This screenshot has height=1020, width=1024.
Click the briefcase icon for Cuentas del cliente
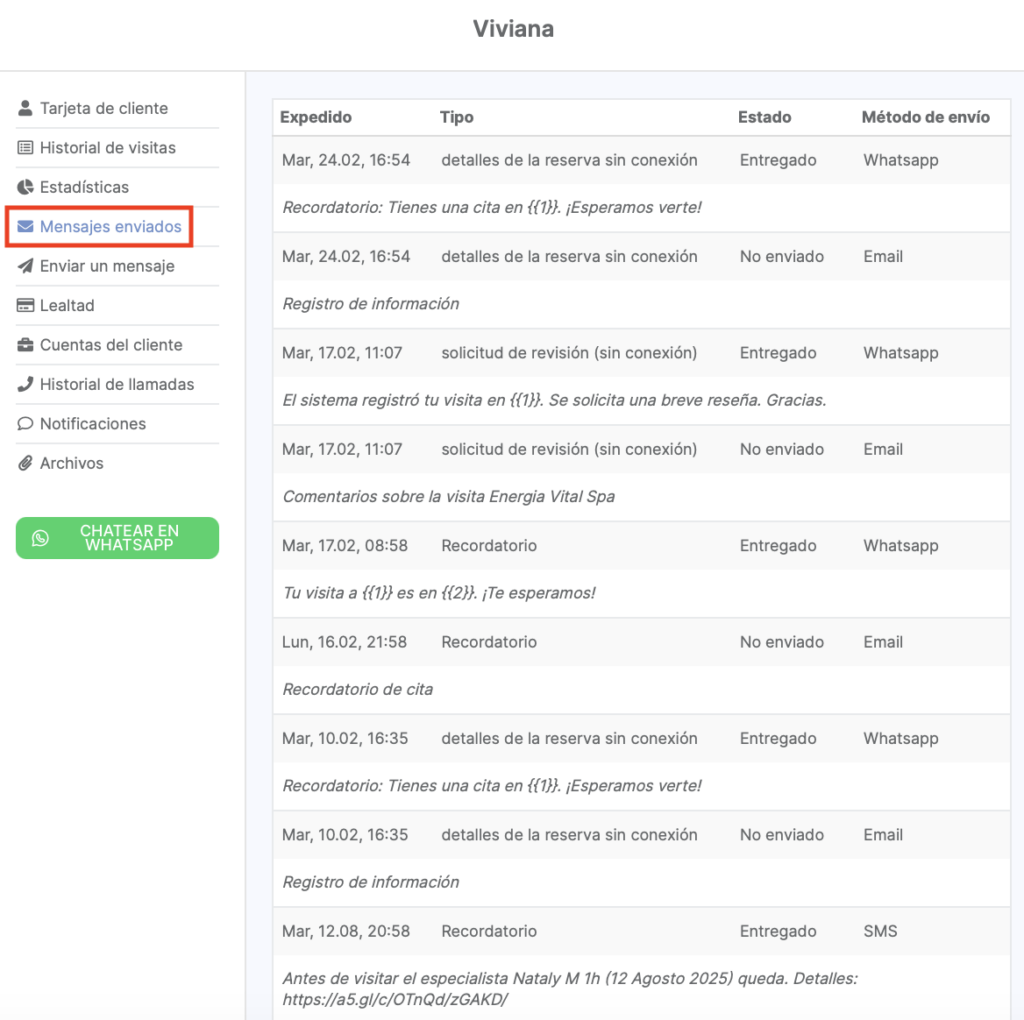pos(25,345)
